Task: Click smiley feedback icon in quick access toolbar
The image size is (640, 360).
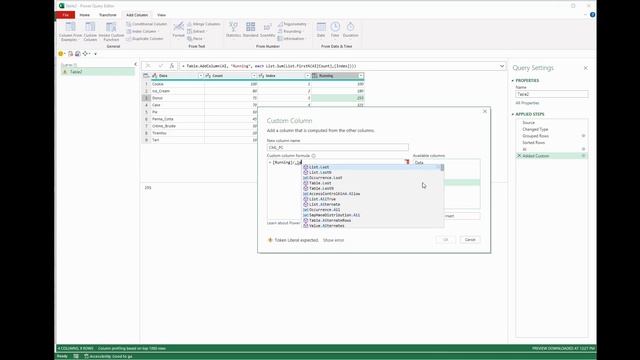Action: 61,53
